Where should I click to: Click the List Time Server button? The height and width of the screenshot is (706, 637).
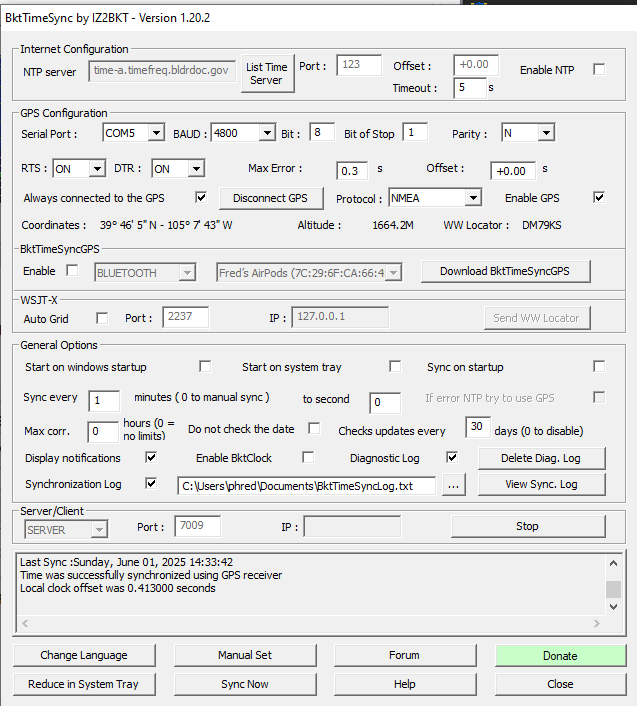(267, 73)
